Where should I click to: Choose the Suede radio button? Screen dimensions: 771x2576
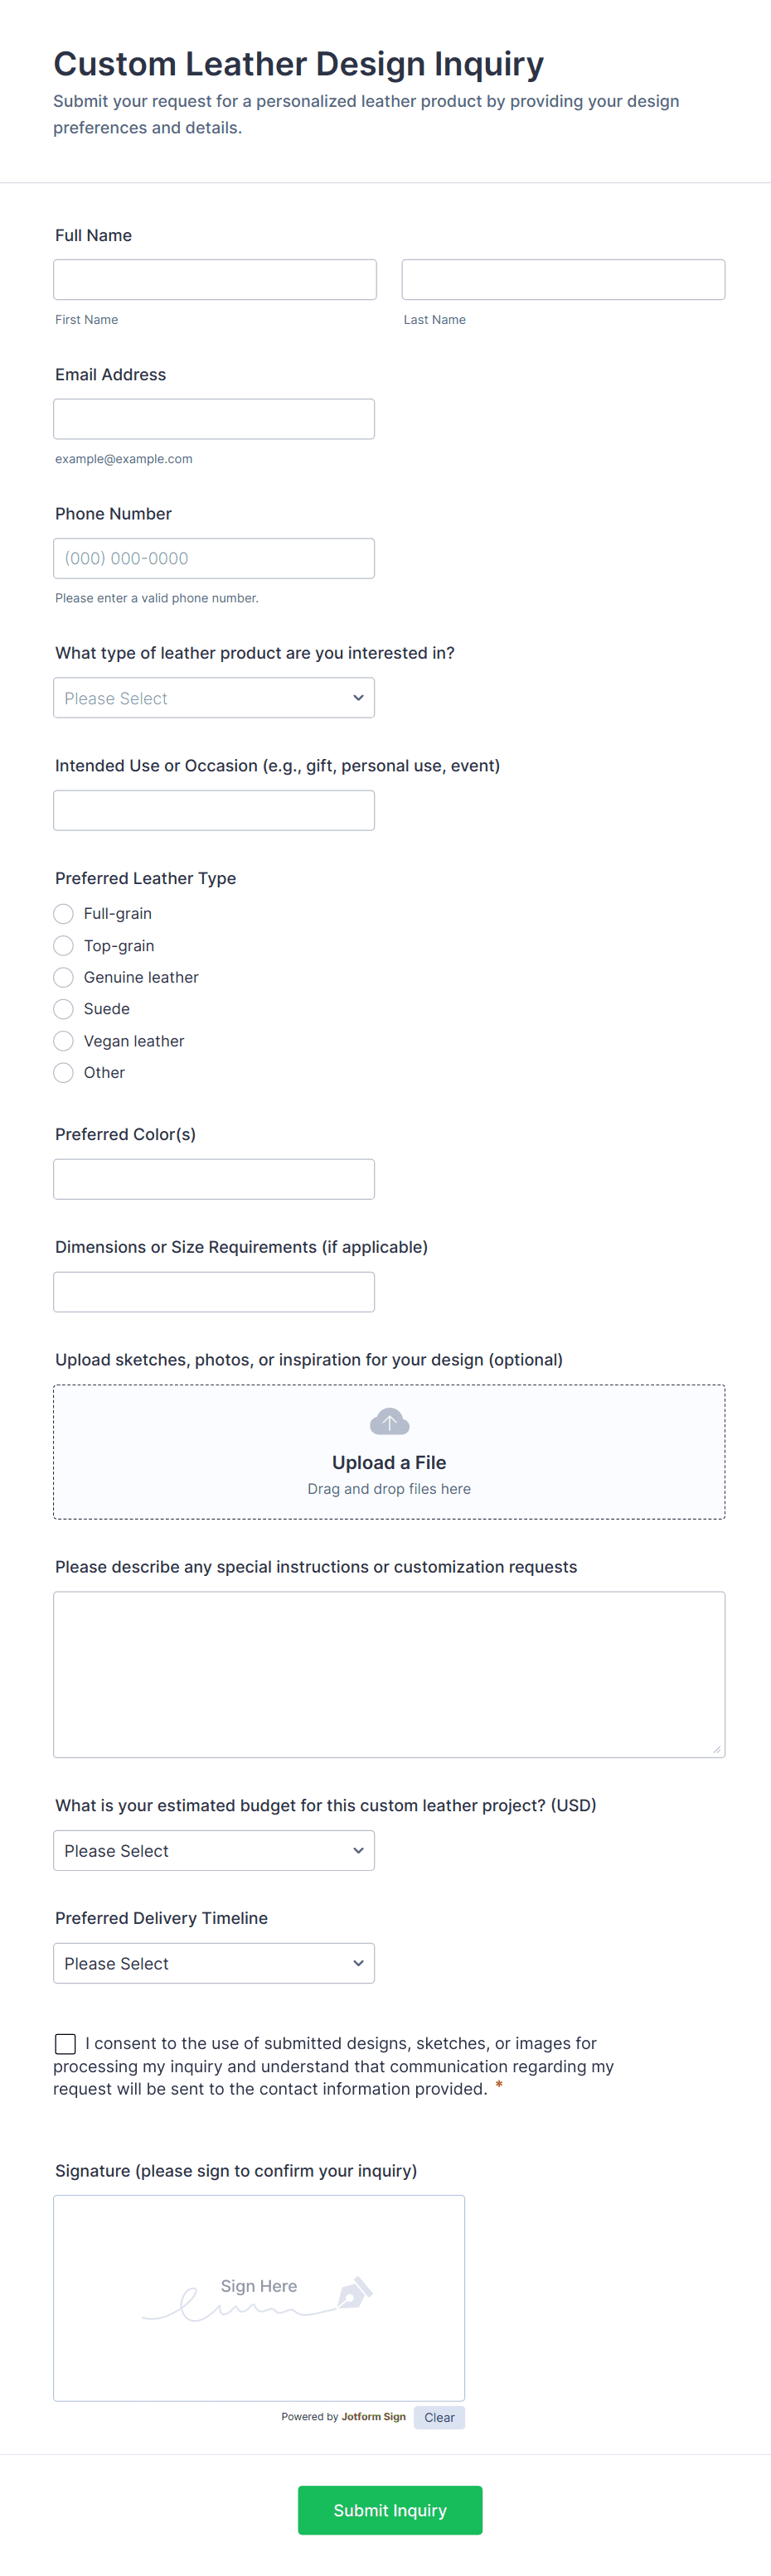click(64, 1009)
